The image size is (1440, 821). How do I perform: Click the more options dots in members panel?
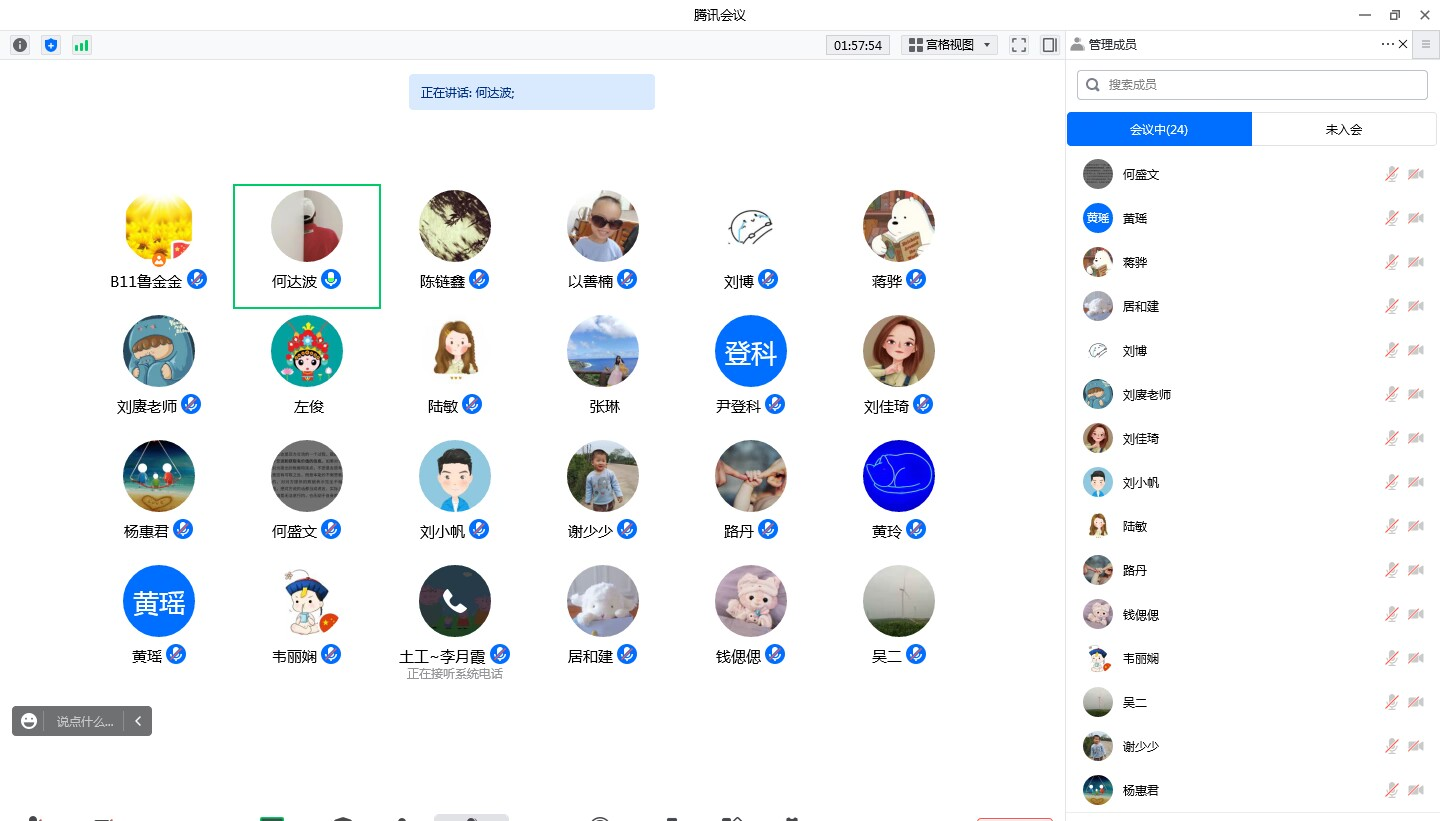tap(1387, 44)
